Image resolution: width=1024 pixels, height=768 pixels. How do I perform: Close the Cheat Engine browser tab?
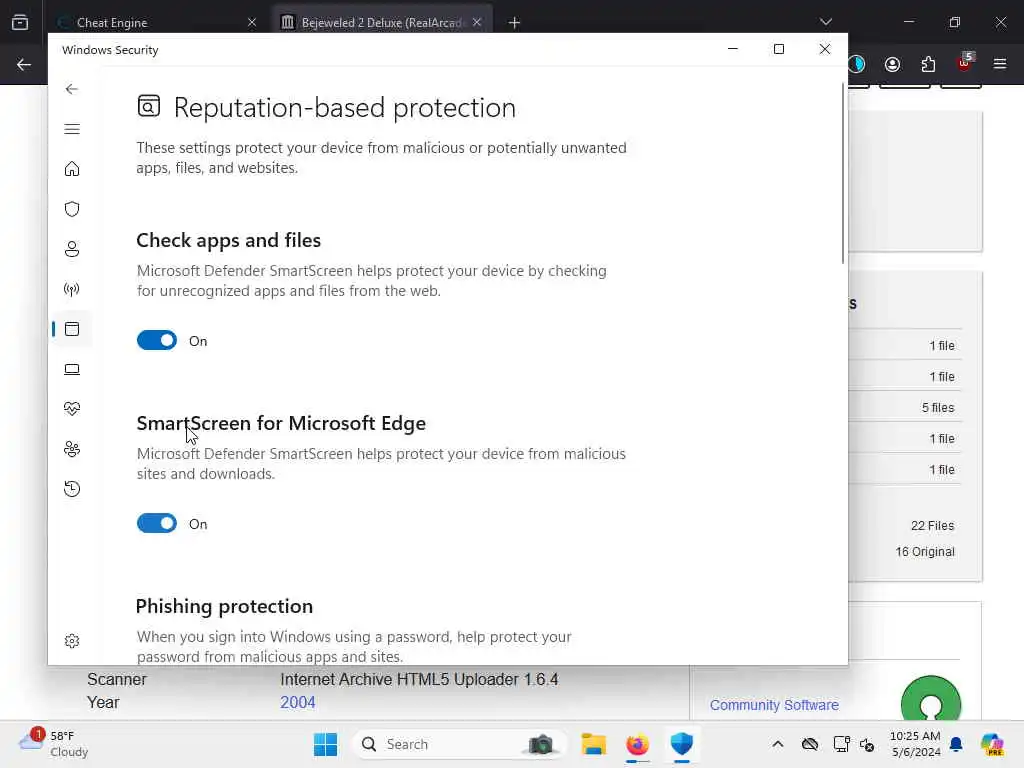(x=252, y=23)
